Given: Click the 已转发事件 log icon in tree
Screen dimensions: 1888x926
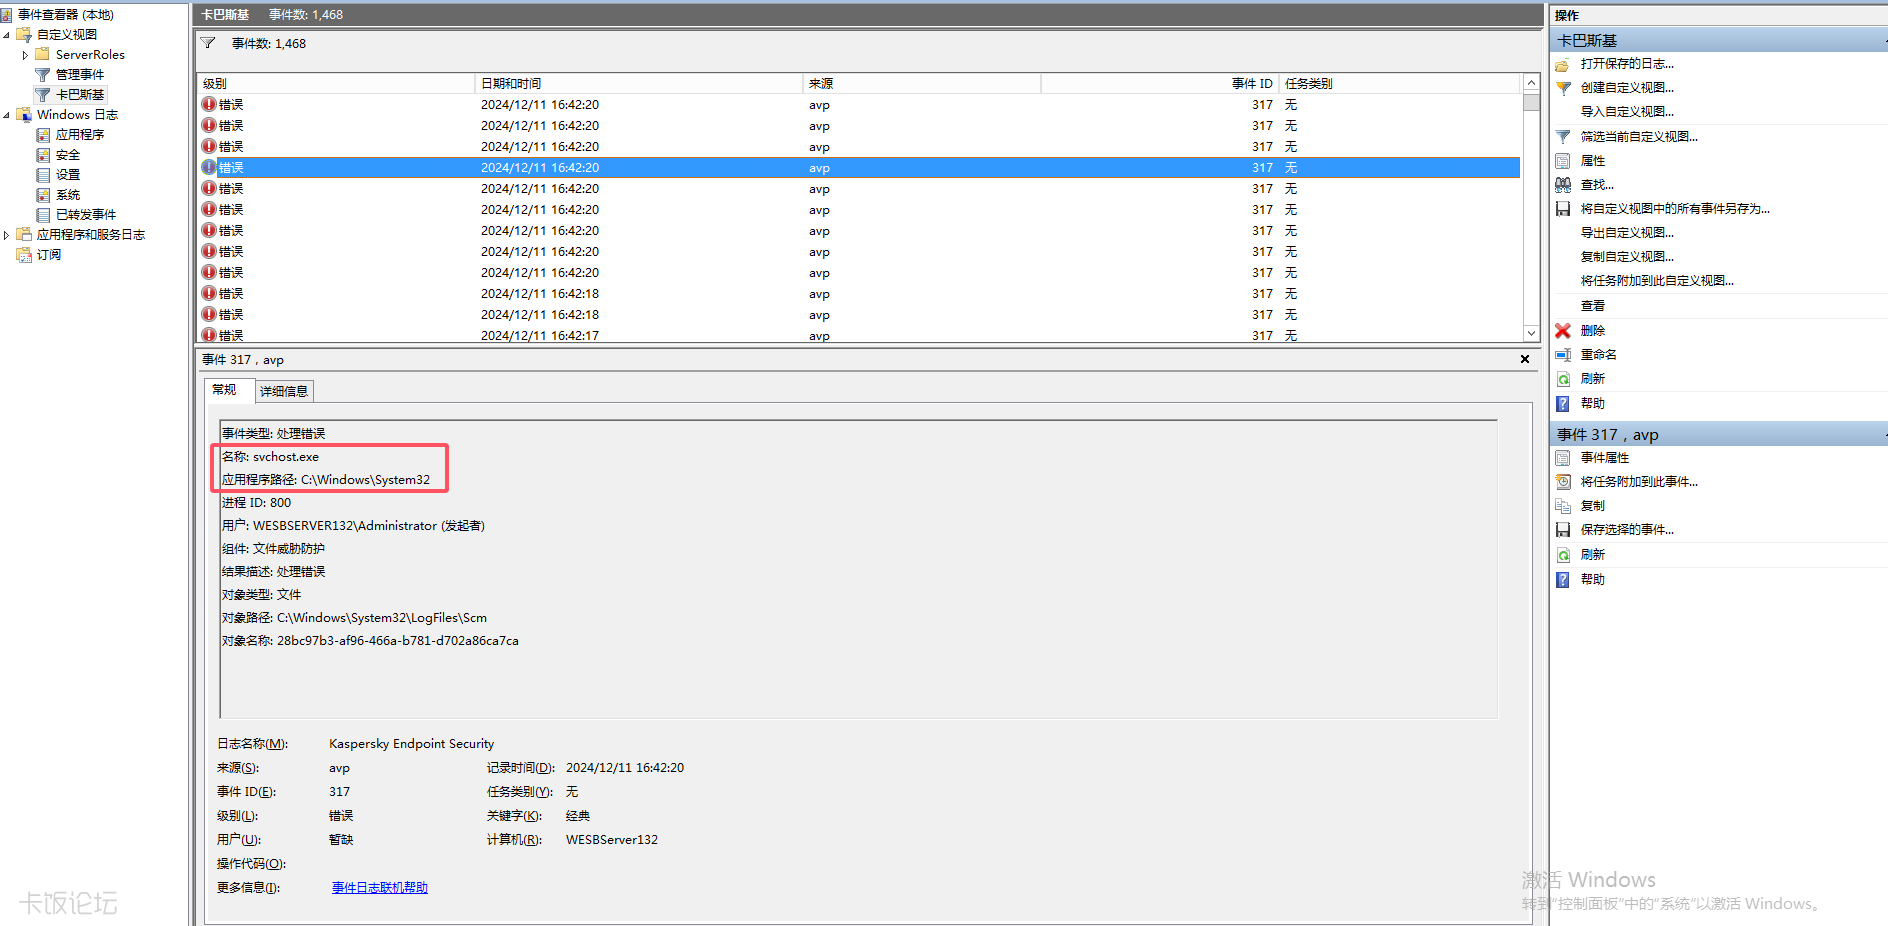Looking at the screenshot, I should click(x=43, y=215).
